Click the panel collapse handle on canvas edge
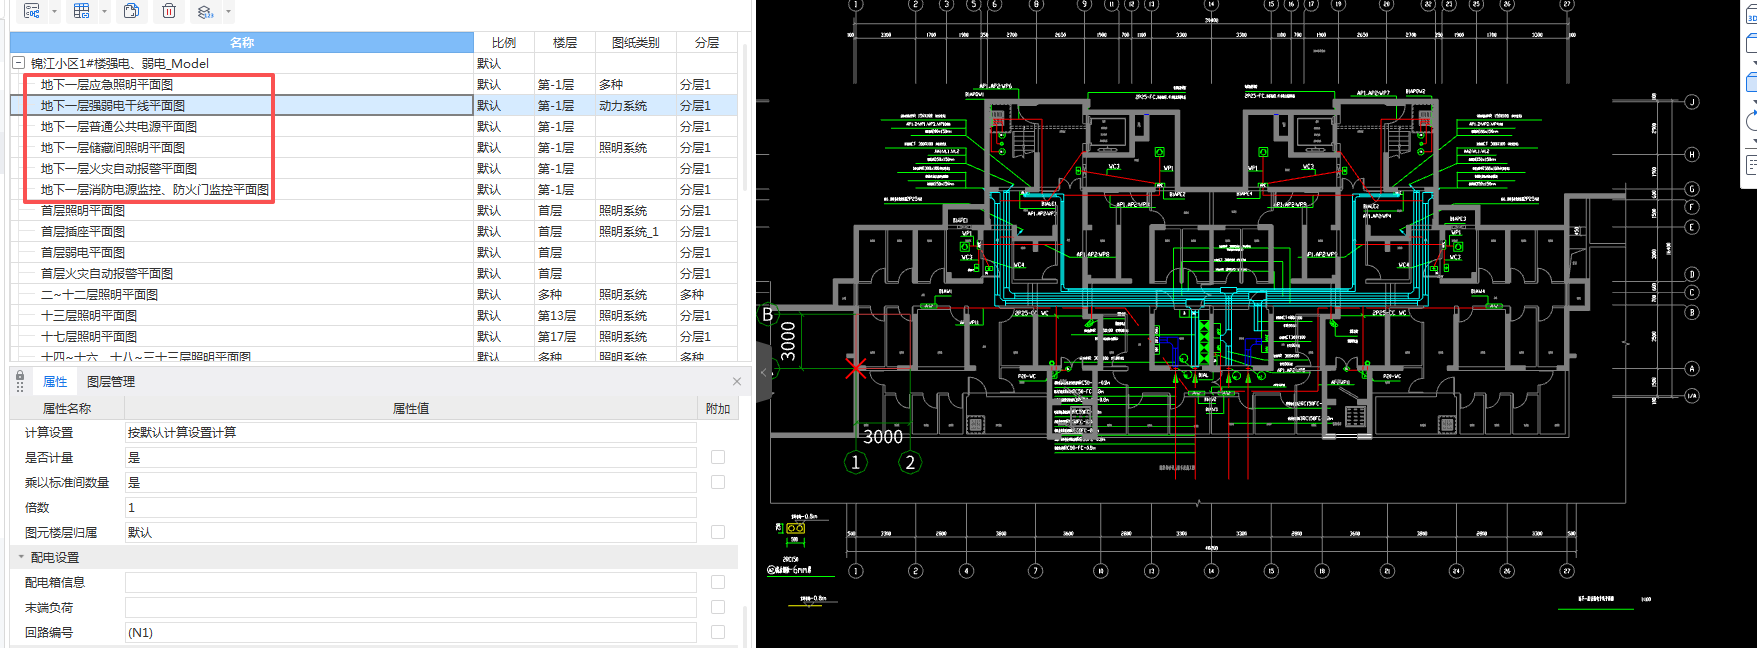1757x648 pixels. pyautogui.click(x=764, y=372)
